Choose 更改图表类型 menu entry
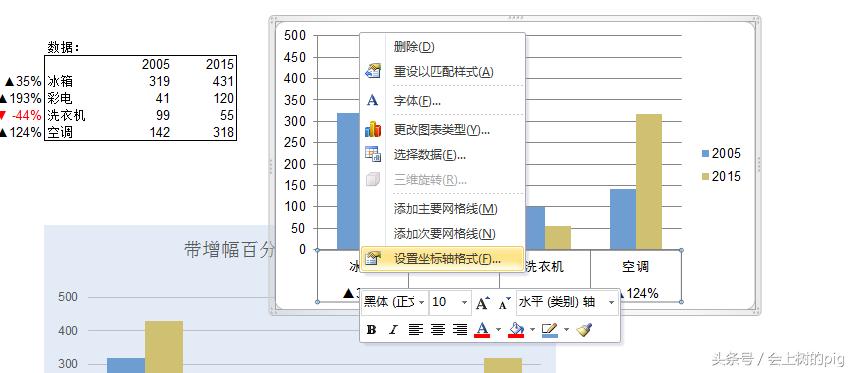The height and width of the screenshot is (373, 854). [442, 130]
